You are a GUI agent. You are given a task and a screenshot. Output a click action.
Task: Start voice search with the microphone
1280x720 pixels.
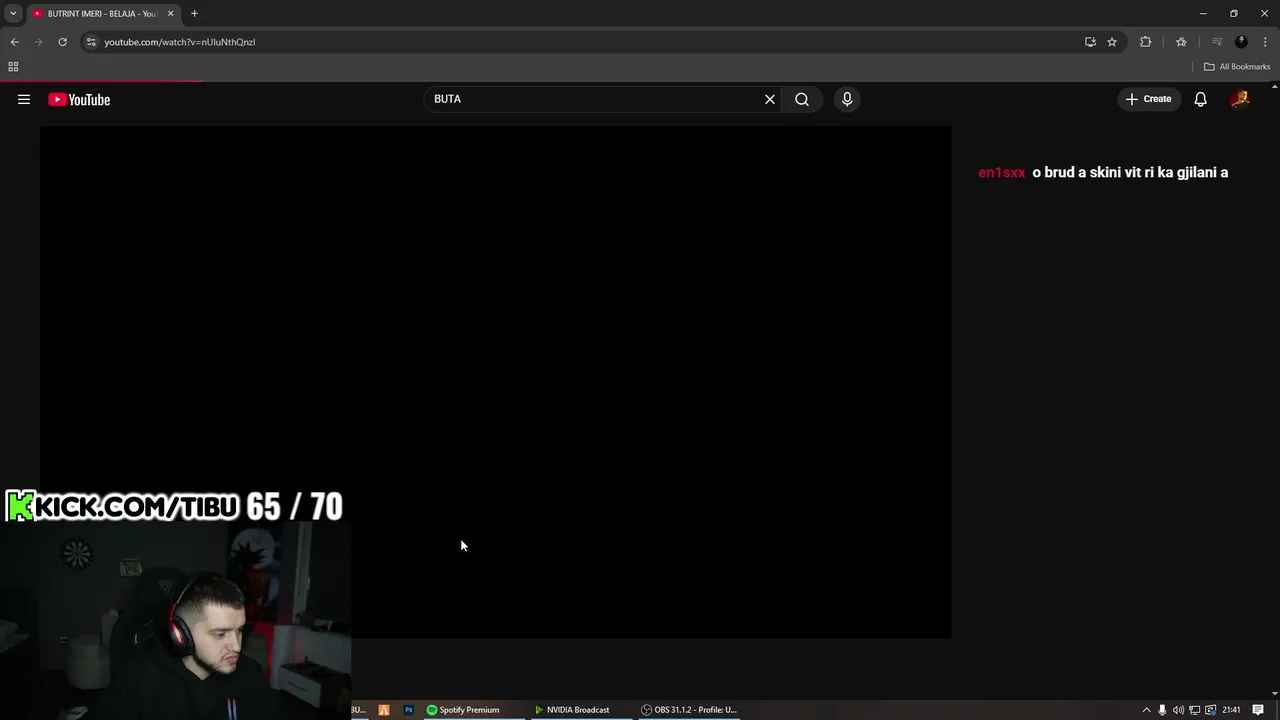tap(847, 99)
